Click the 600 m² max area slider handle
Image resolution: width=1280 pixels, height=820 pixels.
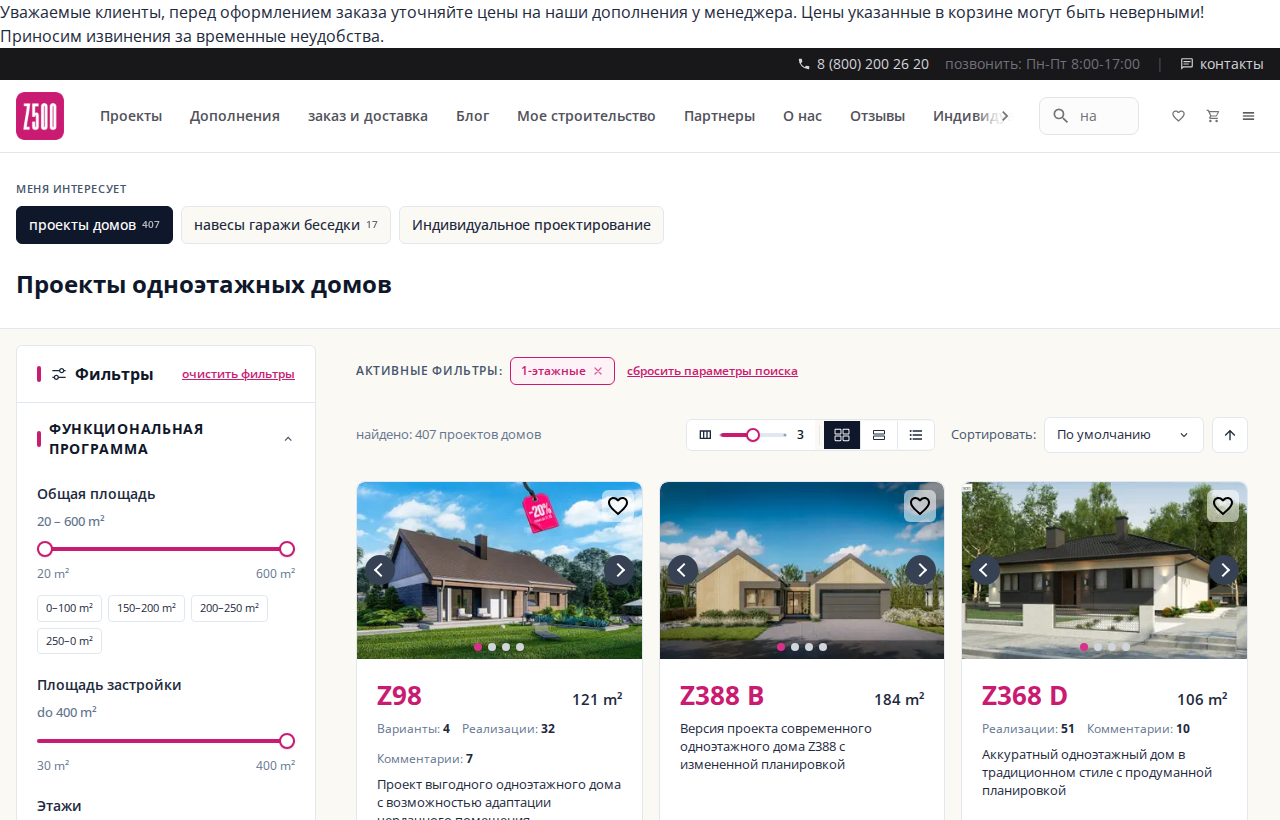pyautogui.click(x=287, y=549)
